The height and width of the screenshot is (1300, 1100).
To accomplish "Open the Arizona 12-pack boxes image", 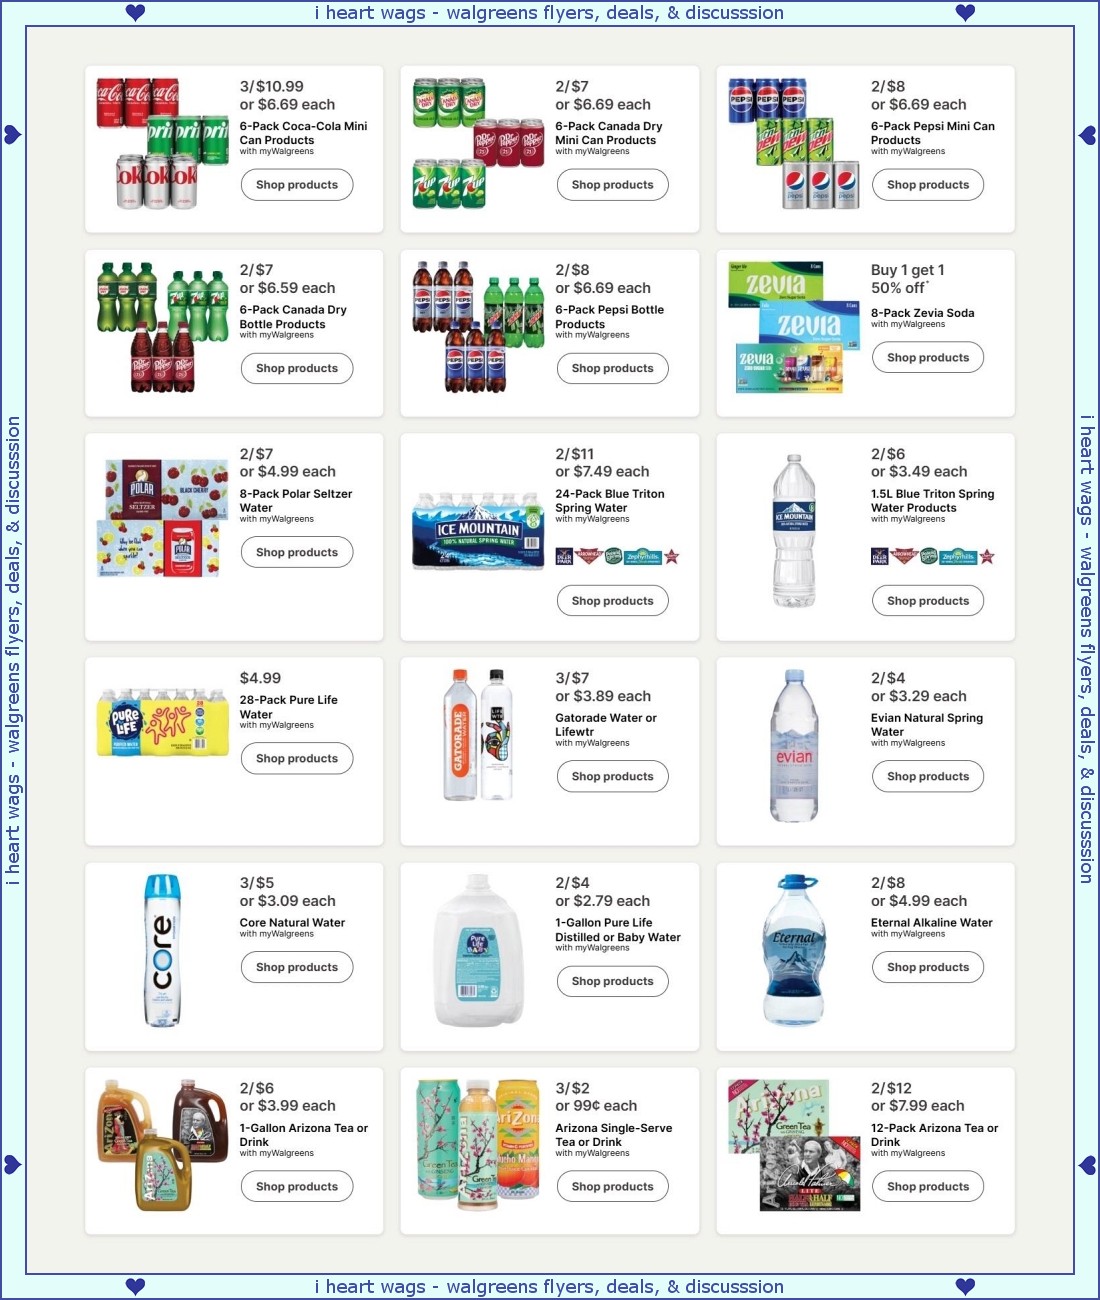I will (x=794, y=1145).
